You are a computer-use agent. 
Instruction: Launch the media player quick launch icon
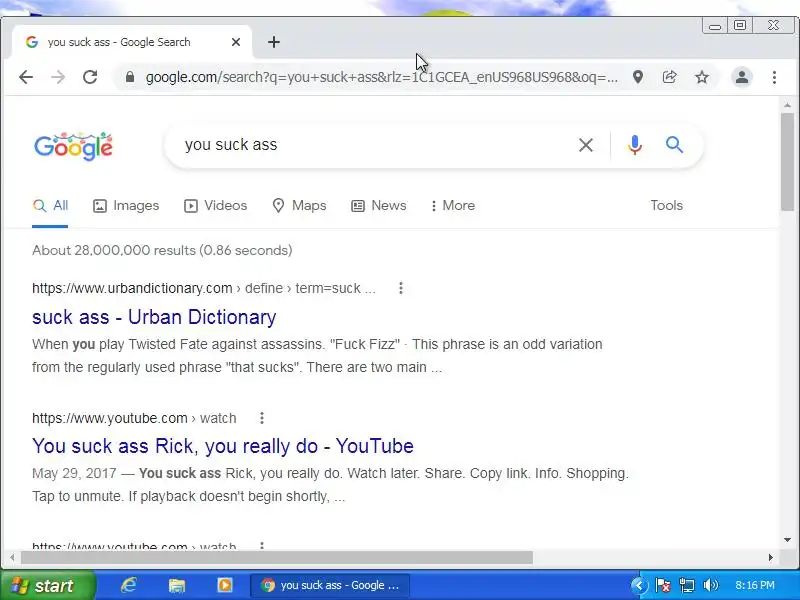pyautogui.click(x=225, y=585)
